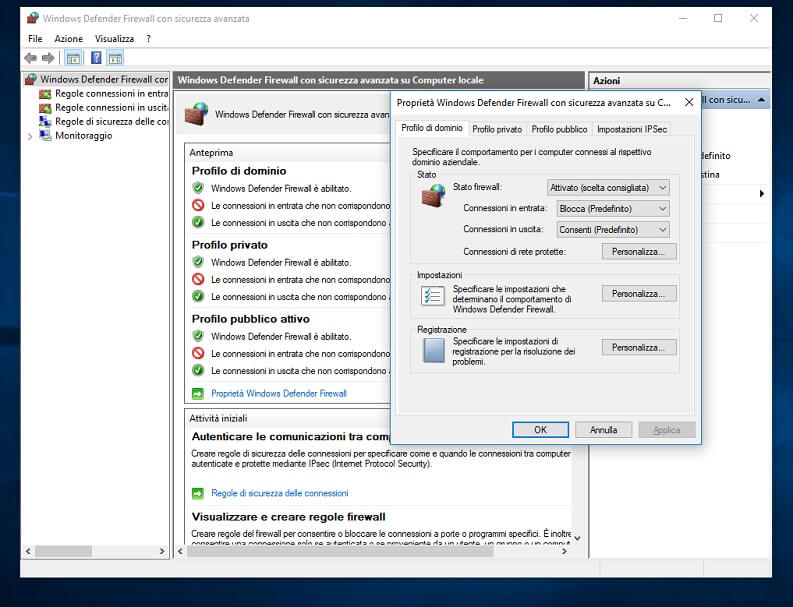Image resolution: width=793 pixels, height=607 pixels.
Task: Click the Visualizzare e creare regole firewall heading
Action: click(288, 517)
